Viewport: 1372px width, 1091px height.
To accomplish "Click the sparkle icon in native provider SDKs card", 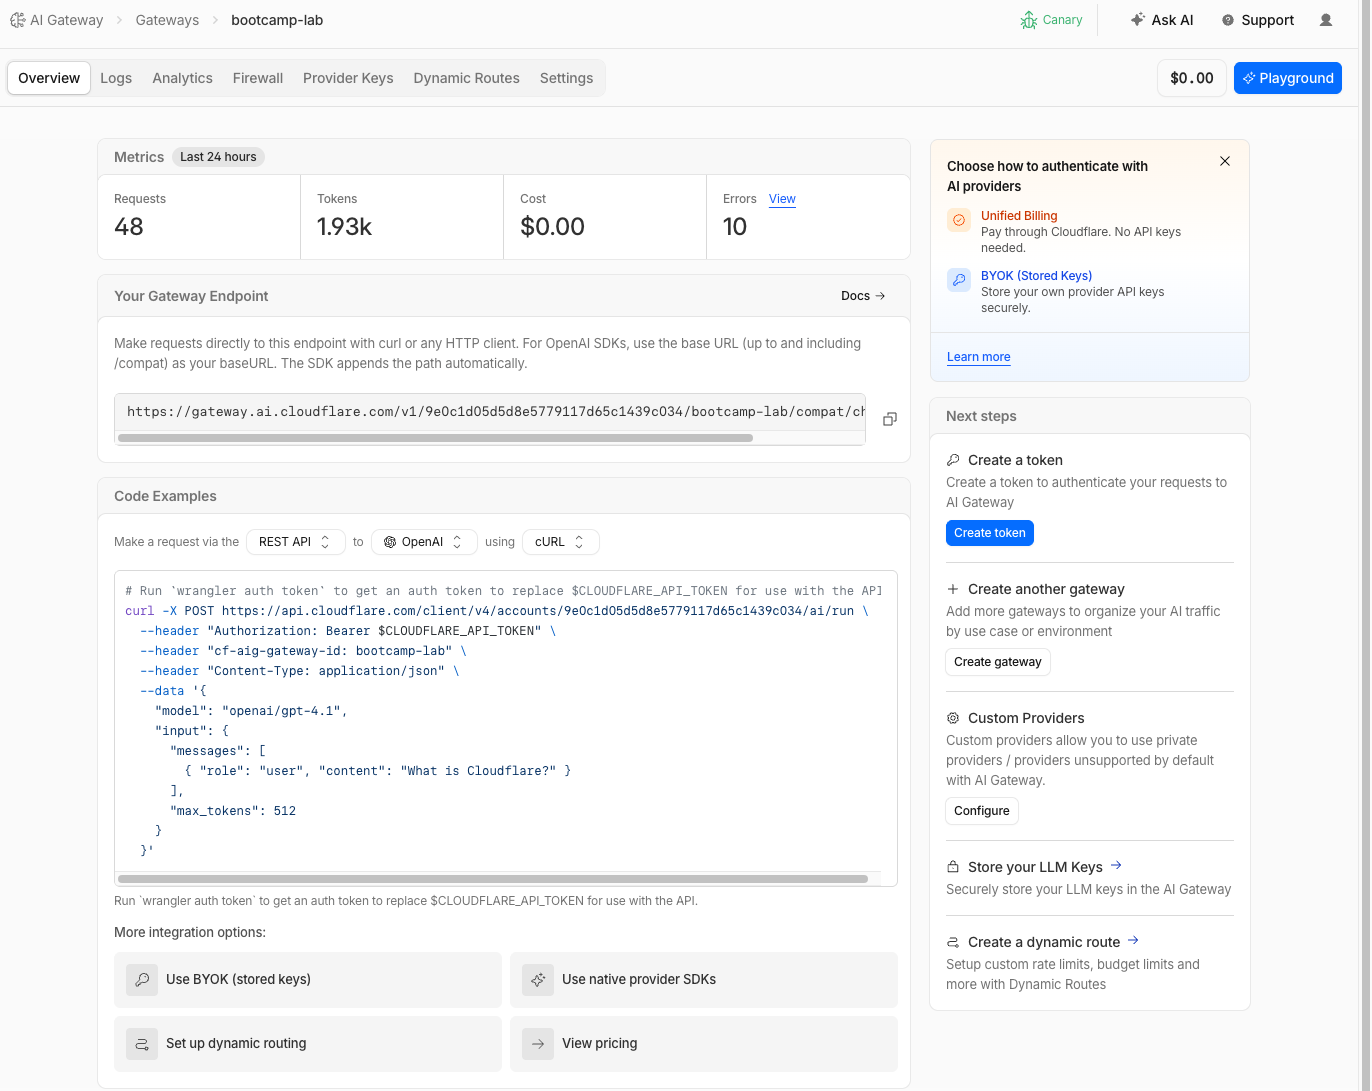I will (538, 980).
